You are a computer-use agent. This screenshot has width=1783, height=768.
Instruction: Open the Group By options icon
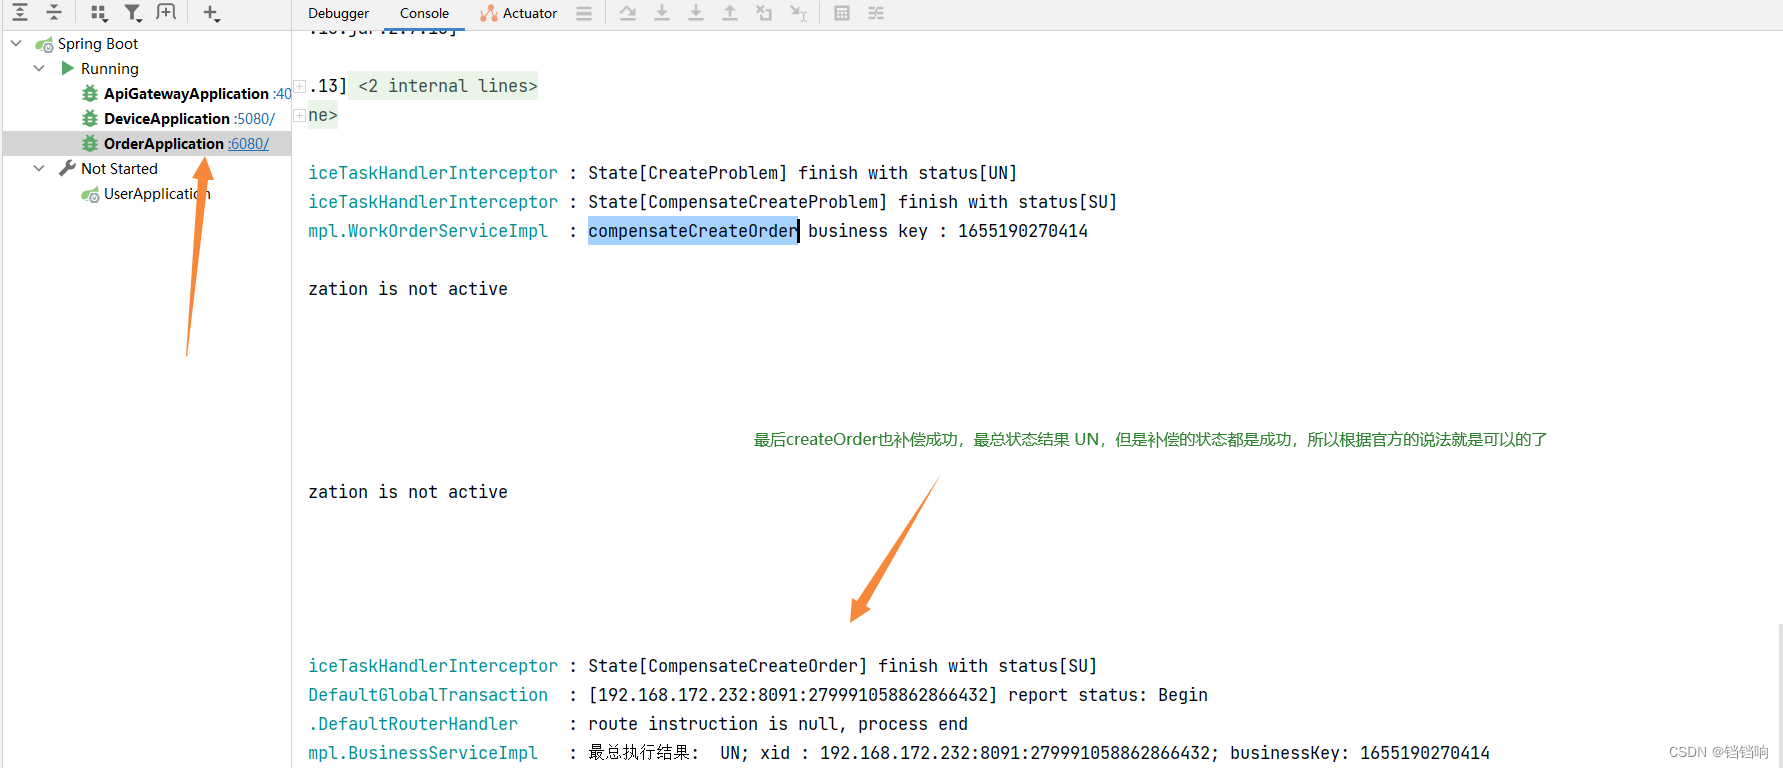(x=99, y=13)
